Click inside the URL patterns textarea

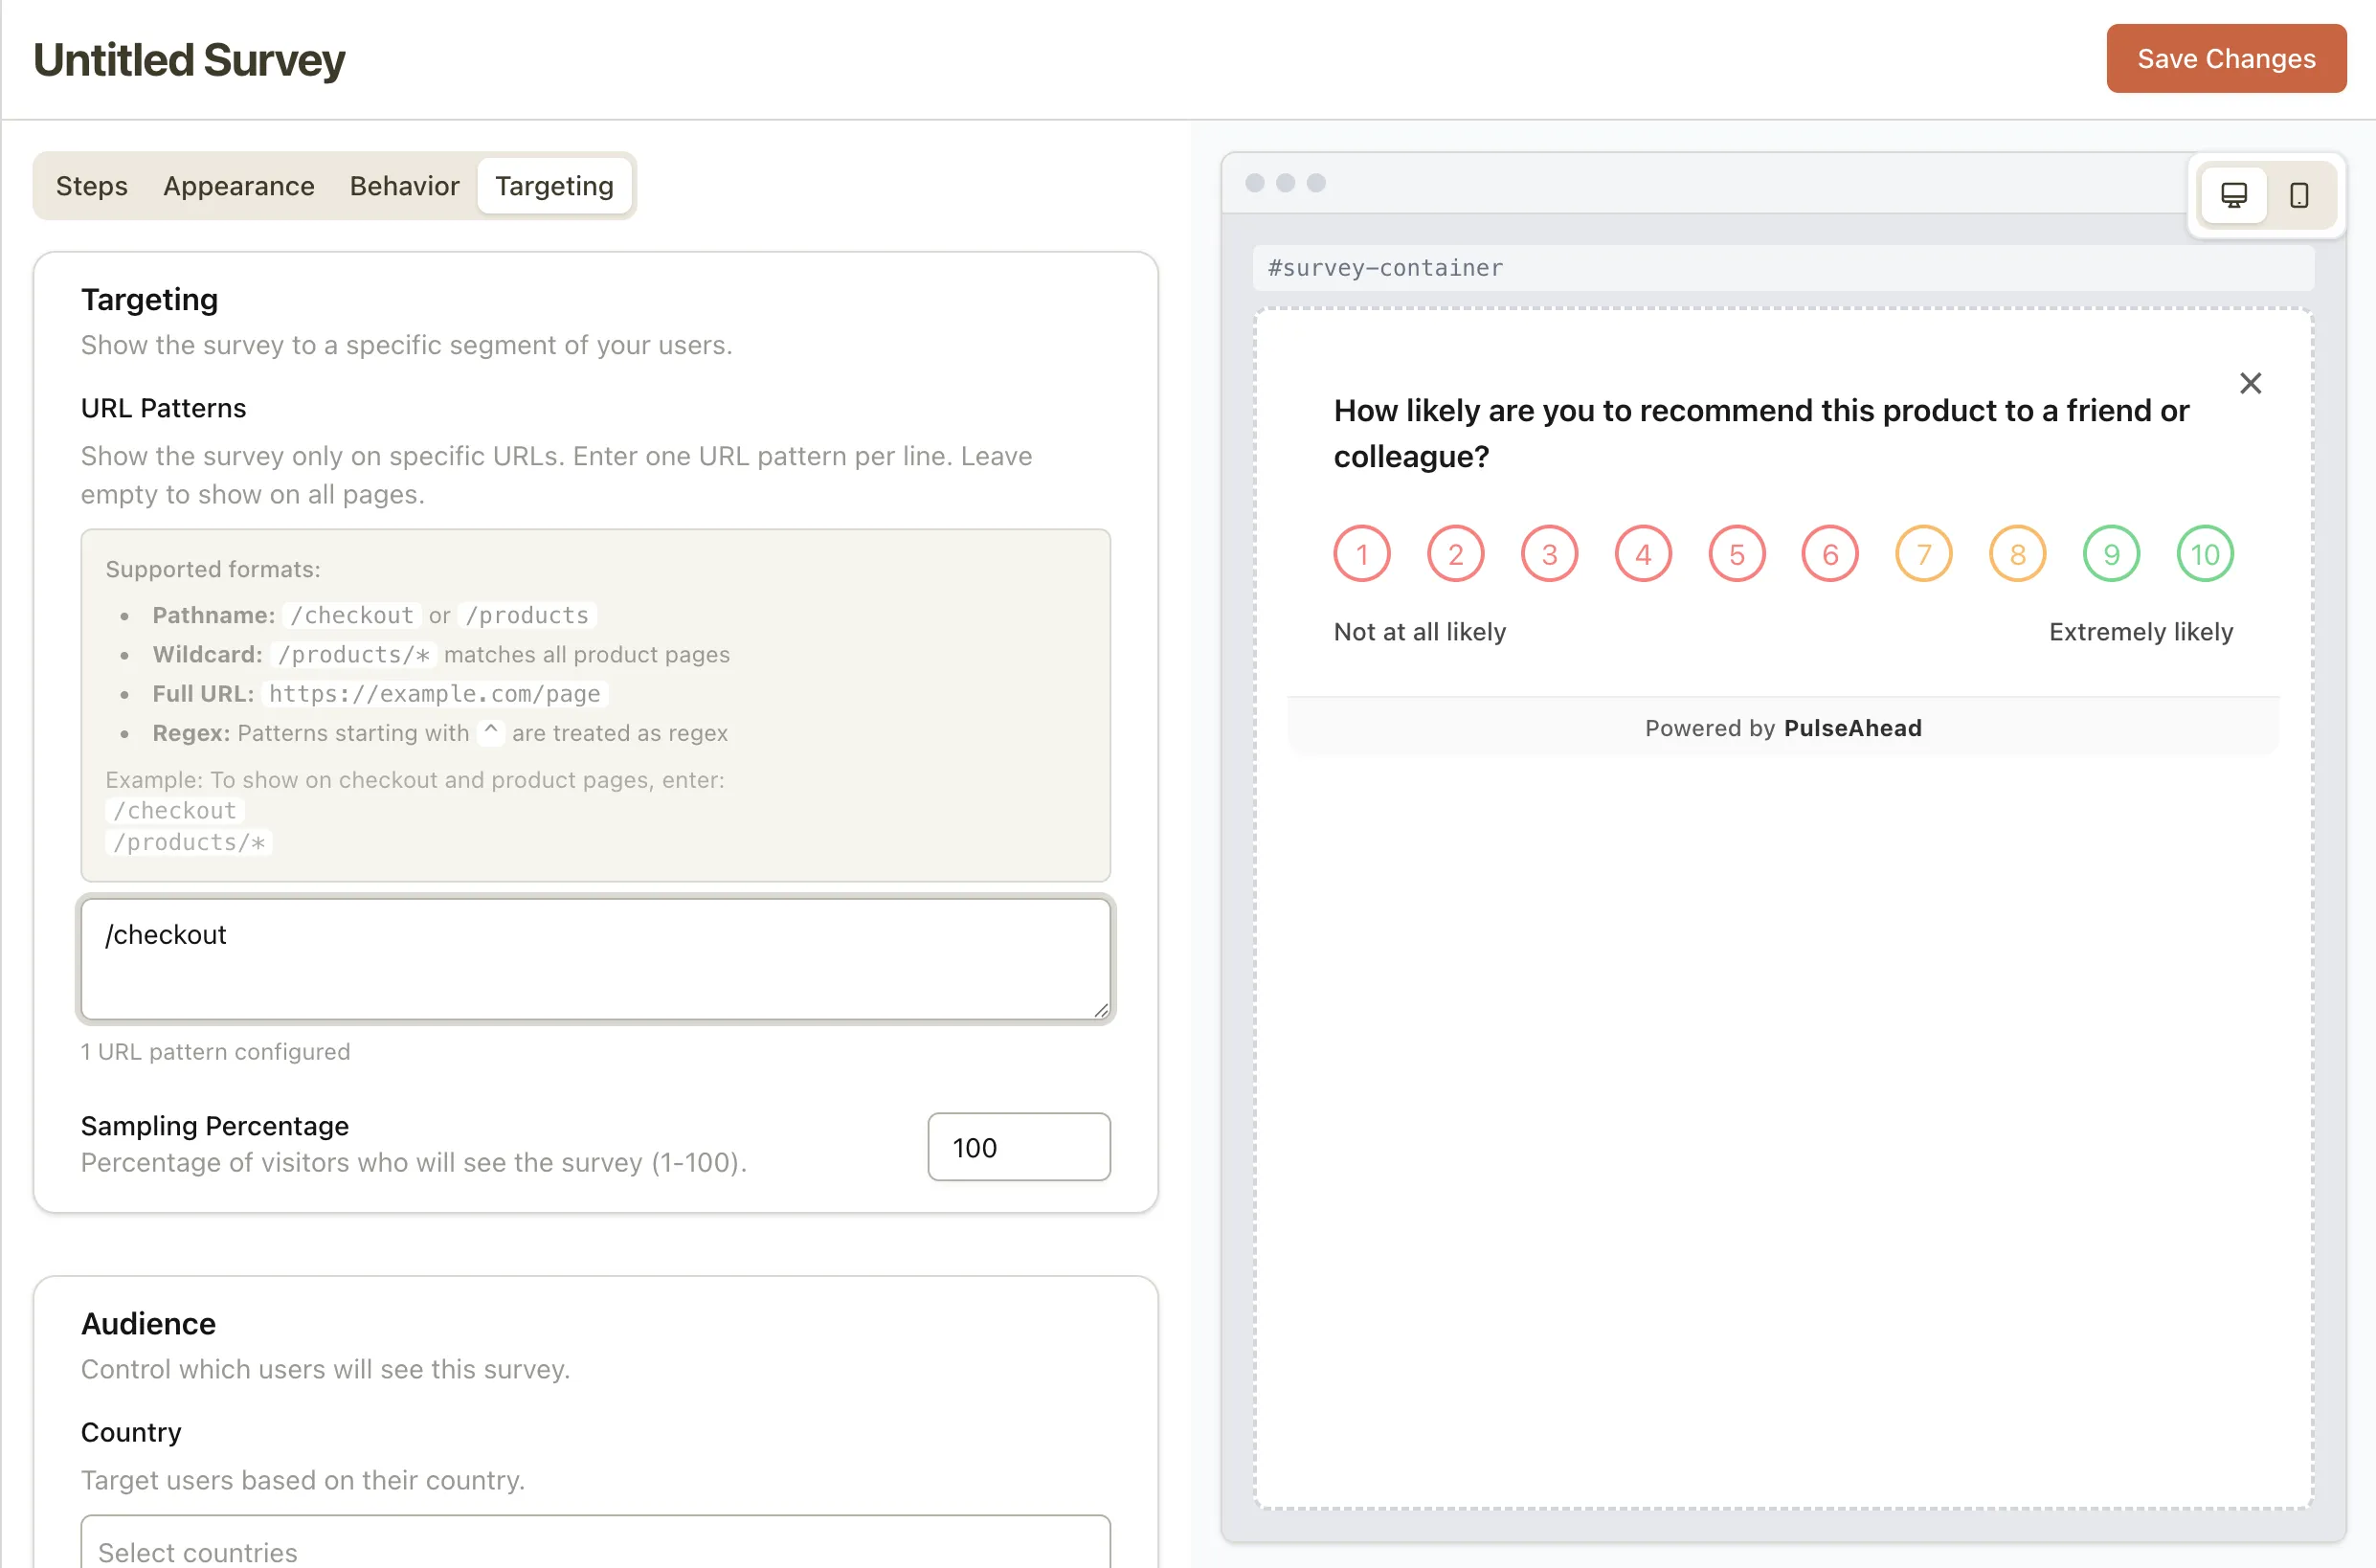(595, 957)
